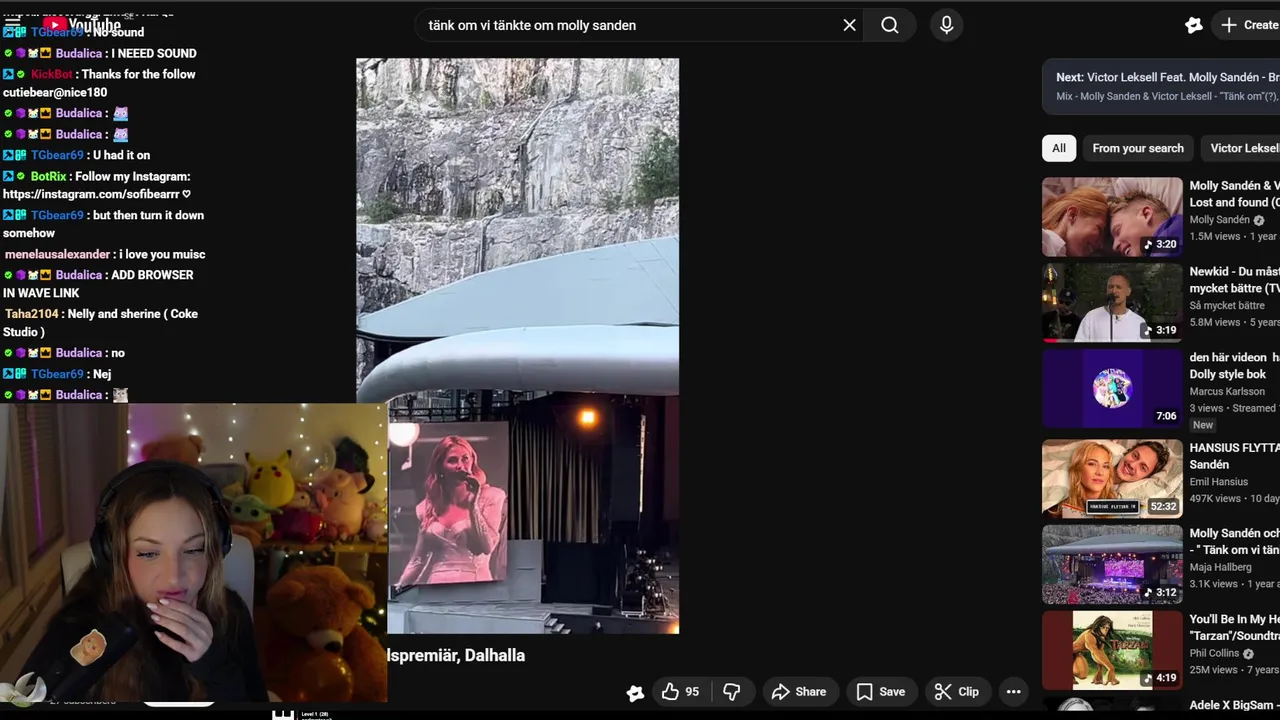Open Dolly style bok video thumbnail
1280x720 pixels.
click(1112, 390)
